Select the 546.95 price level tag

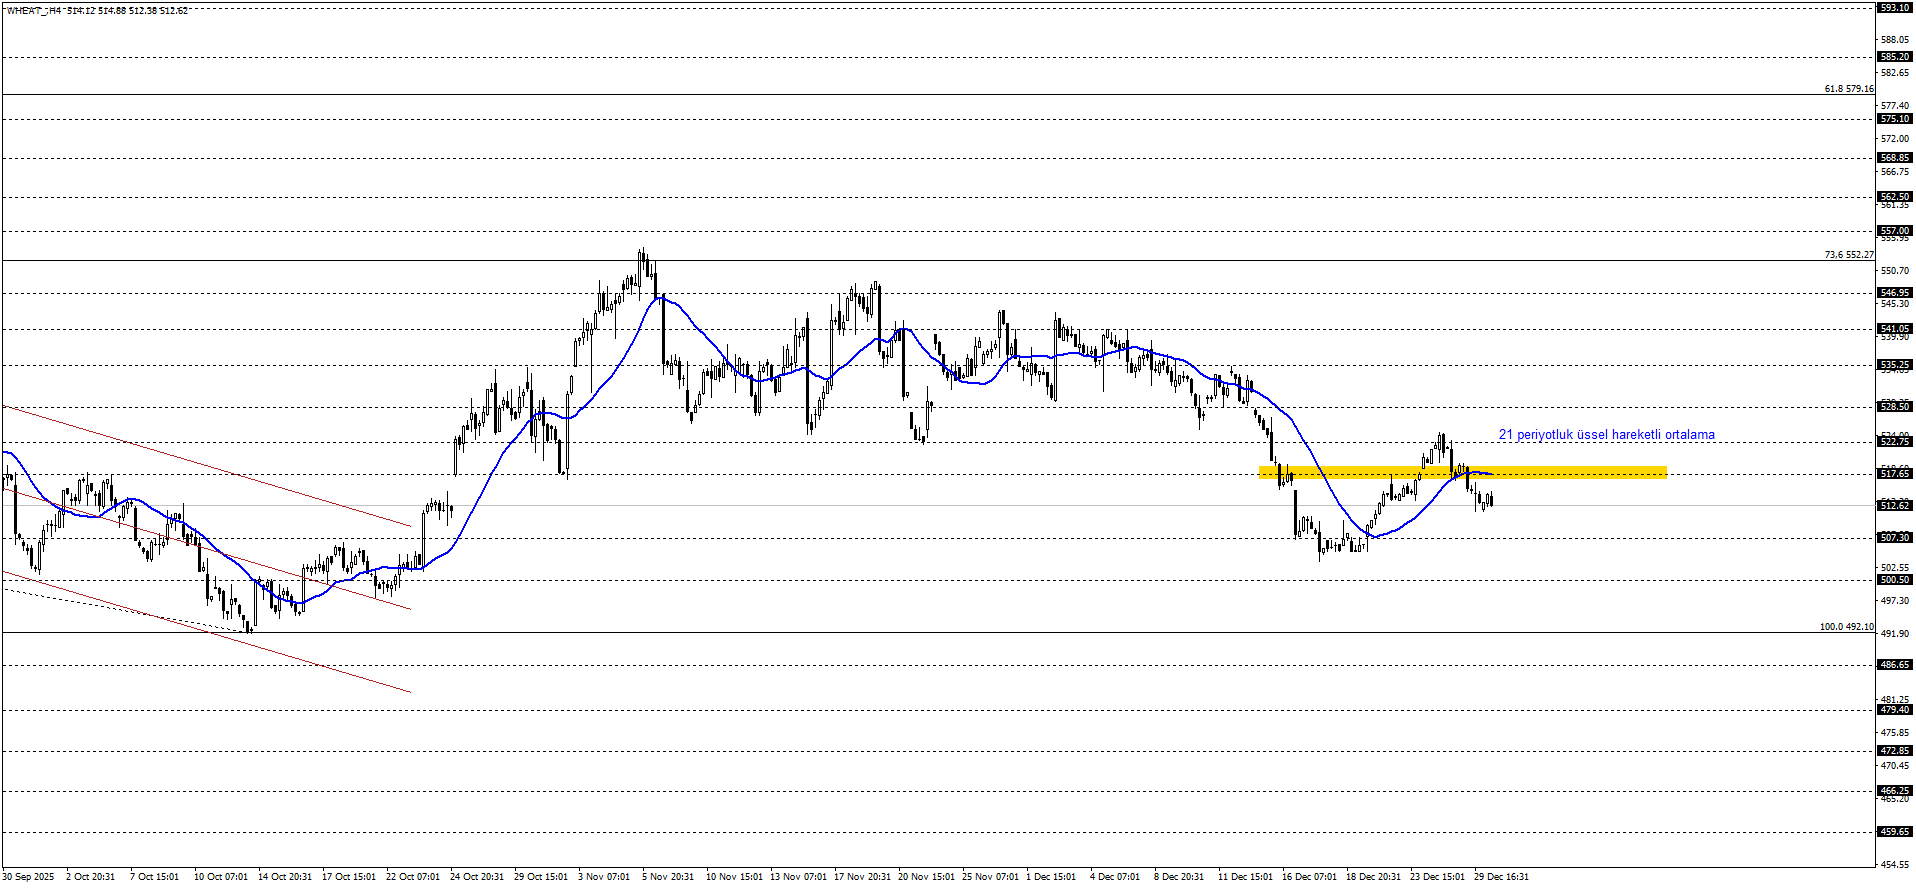click(x=1895, y=293)
